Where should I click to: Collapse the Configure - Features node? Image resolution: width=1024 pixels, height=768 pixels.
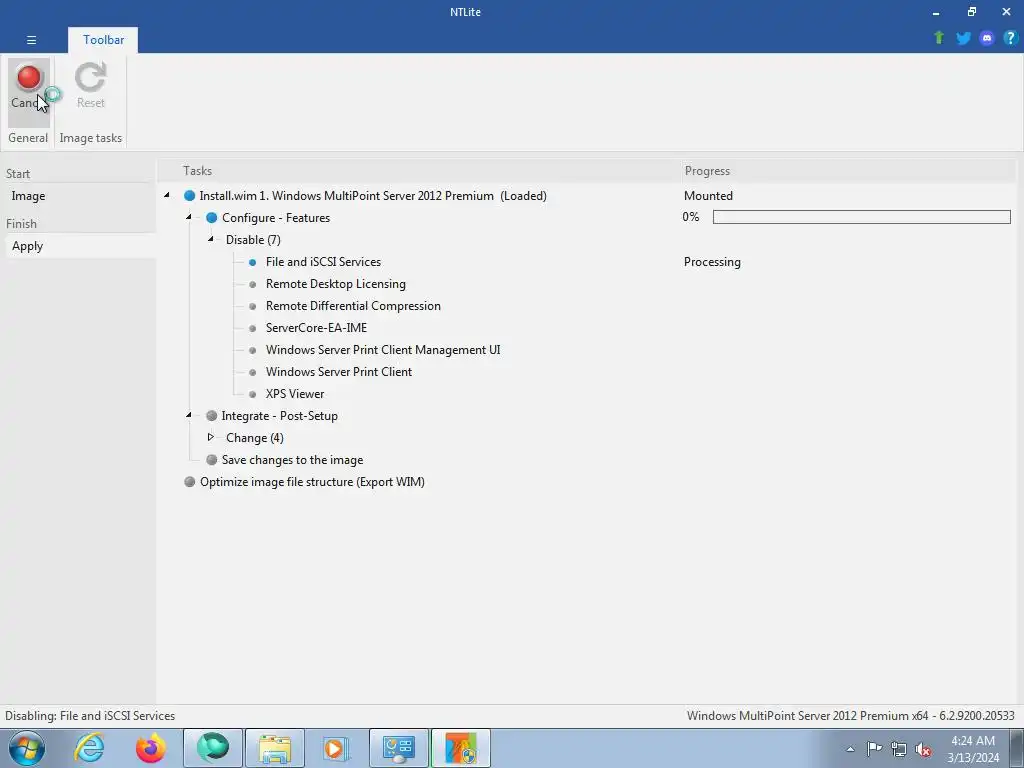tap(189, 217)
